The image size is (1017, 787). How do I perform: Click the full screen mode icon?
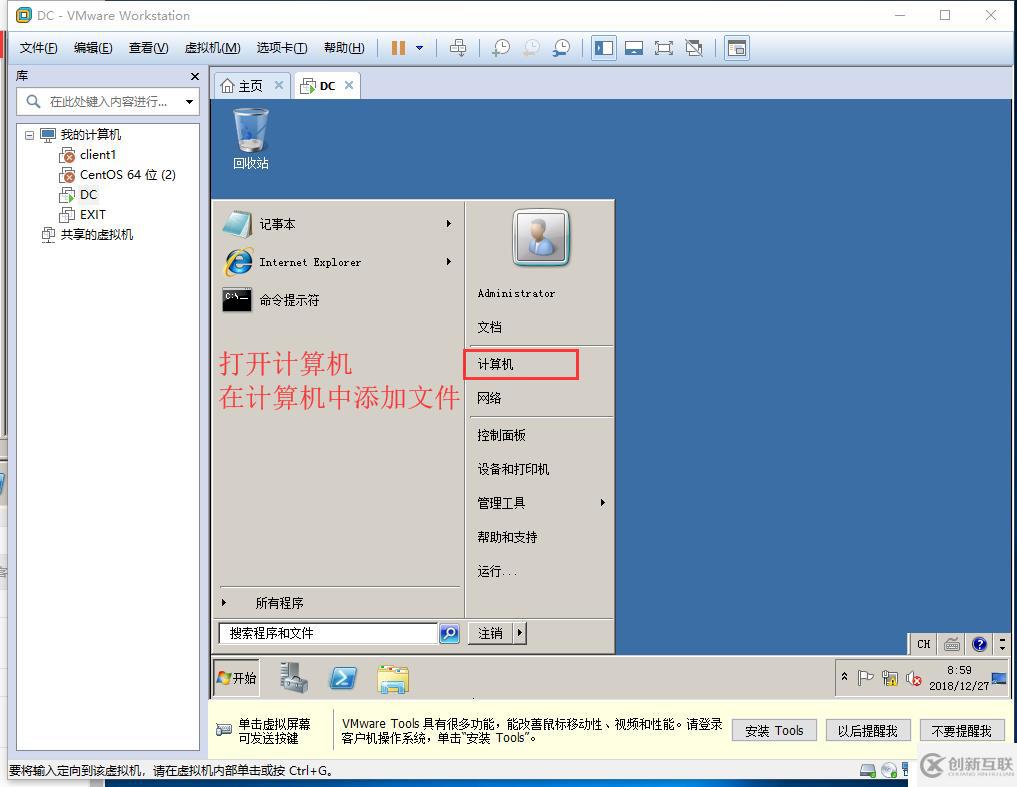tap(664, 48)
